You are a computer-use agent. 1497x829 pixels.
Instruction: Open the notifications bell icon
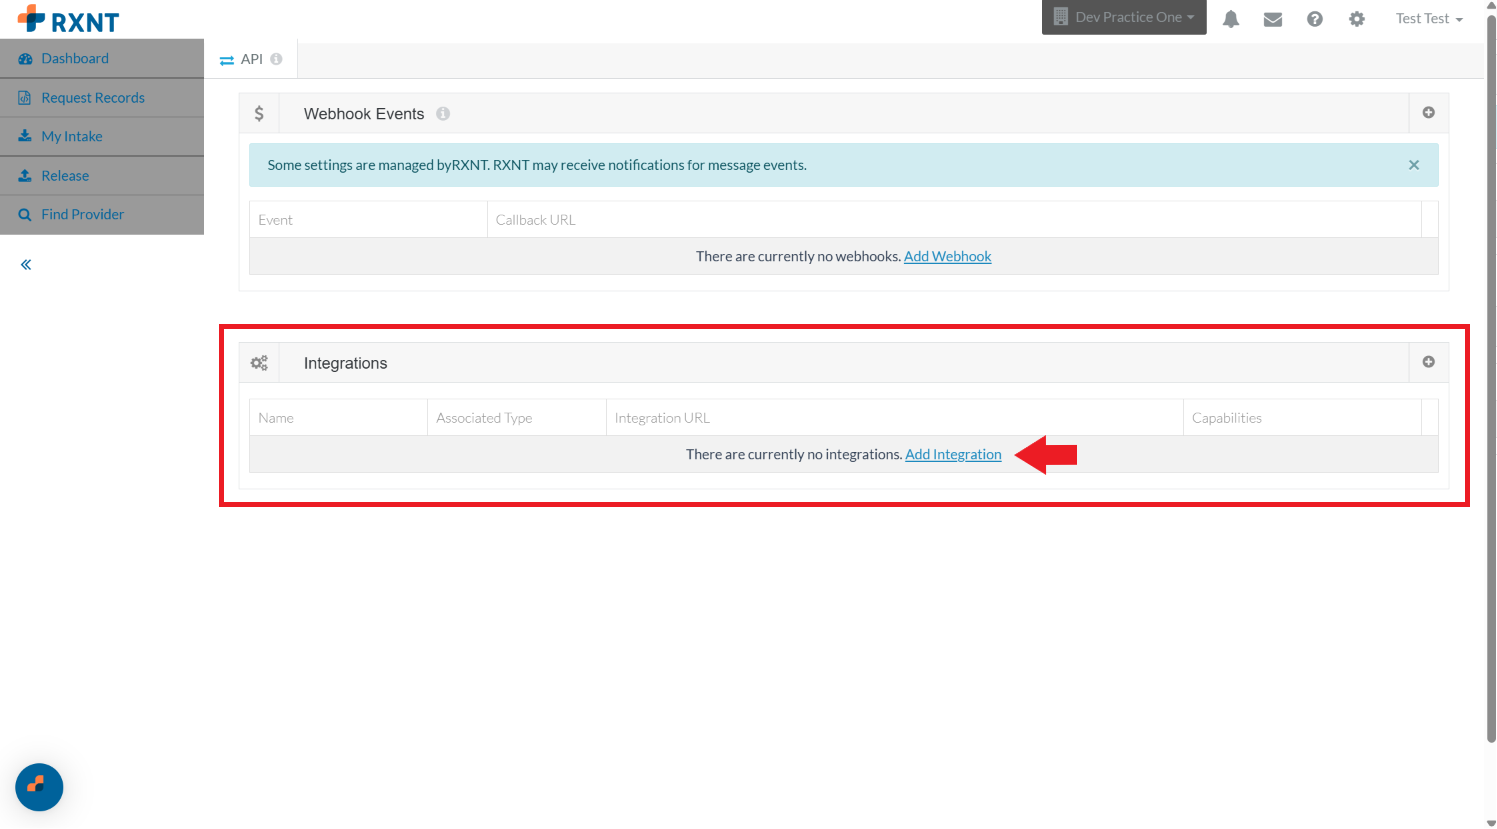click(x=1231, y=19)
